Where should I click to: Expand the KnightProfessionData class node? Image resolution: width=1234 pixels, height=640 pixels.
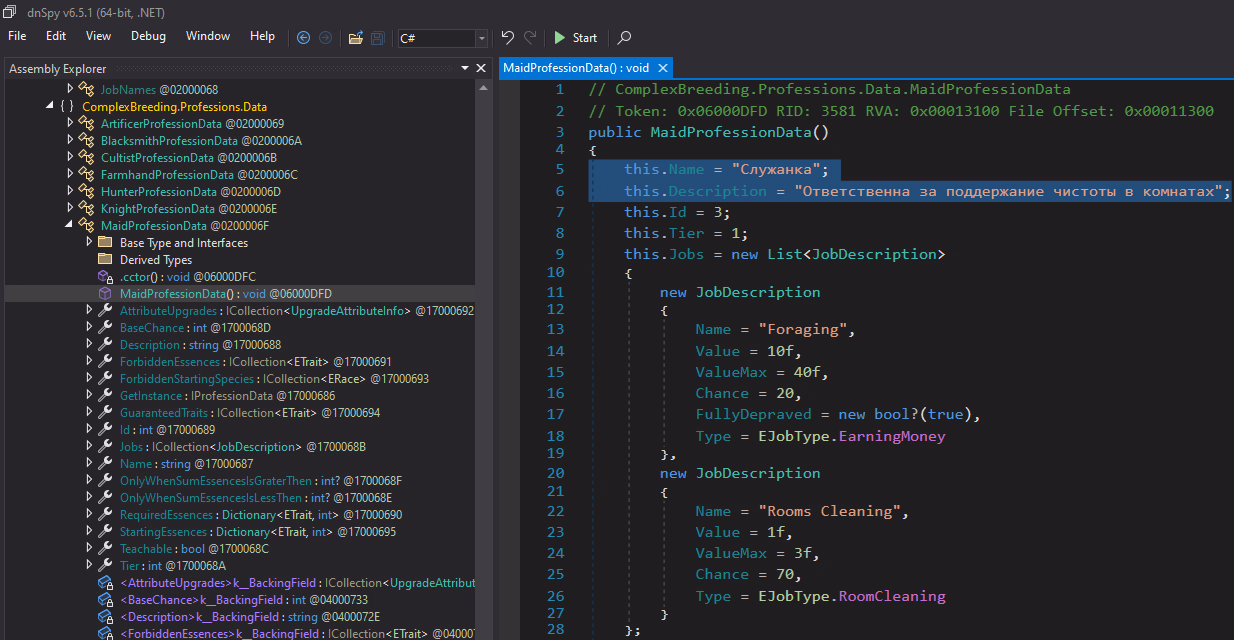(x=70, y=208)
